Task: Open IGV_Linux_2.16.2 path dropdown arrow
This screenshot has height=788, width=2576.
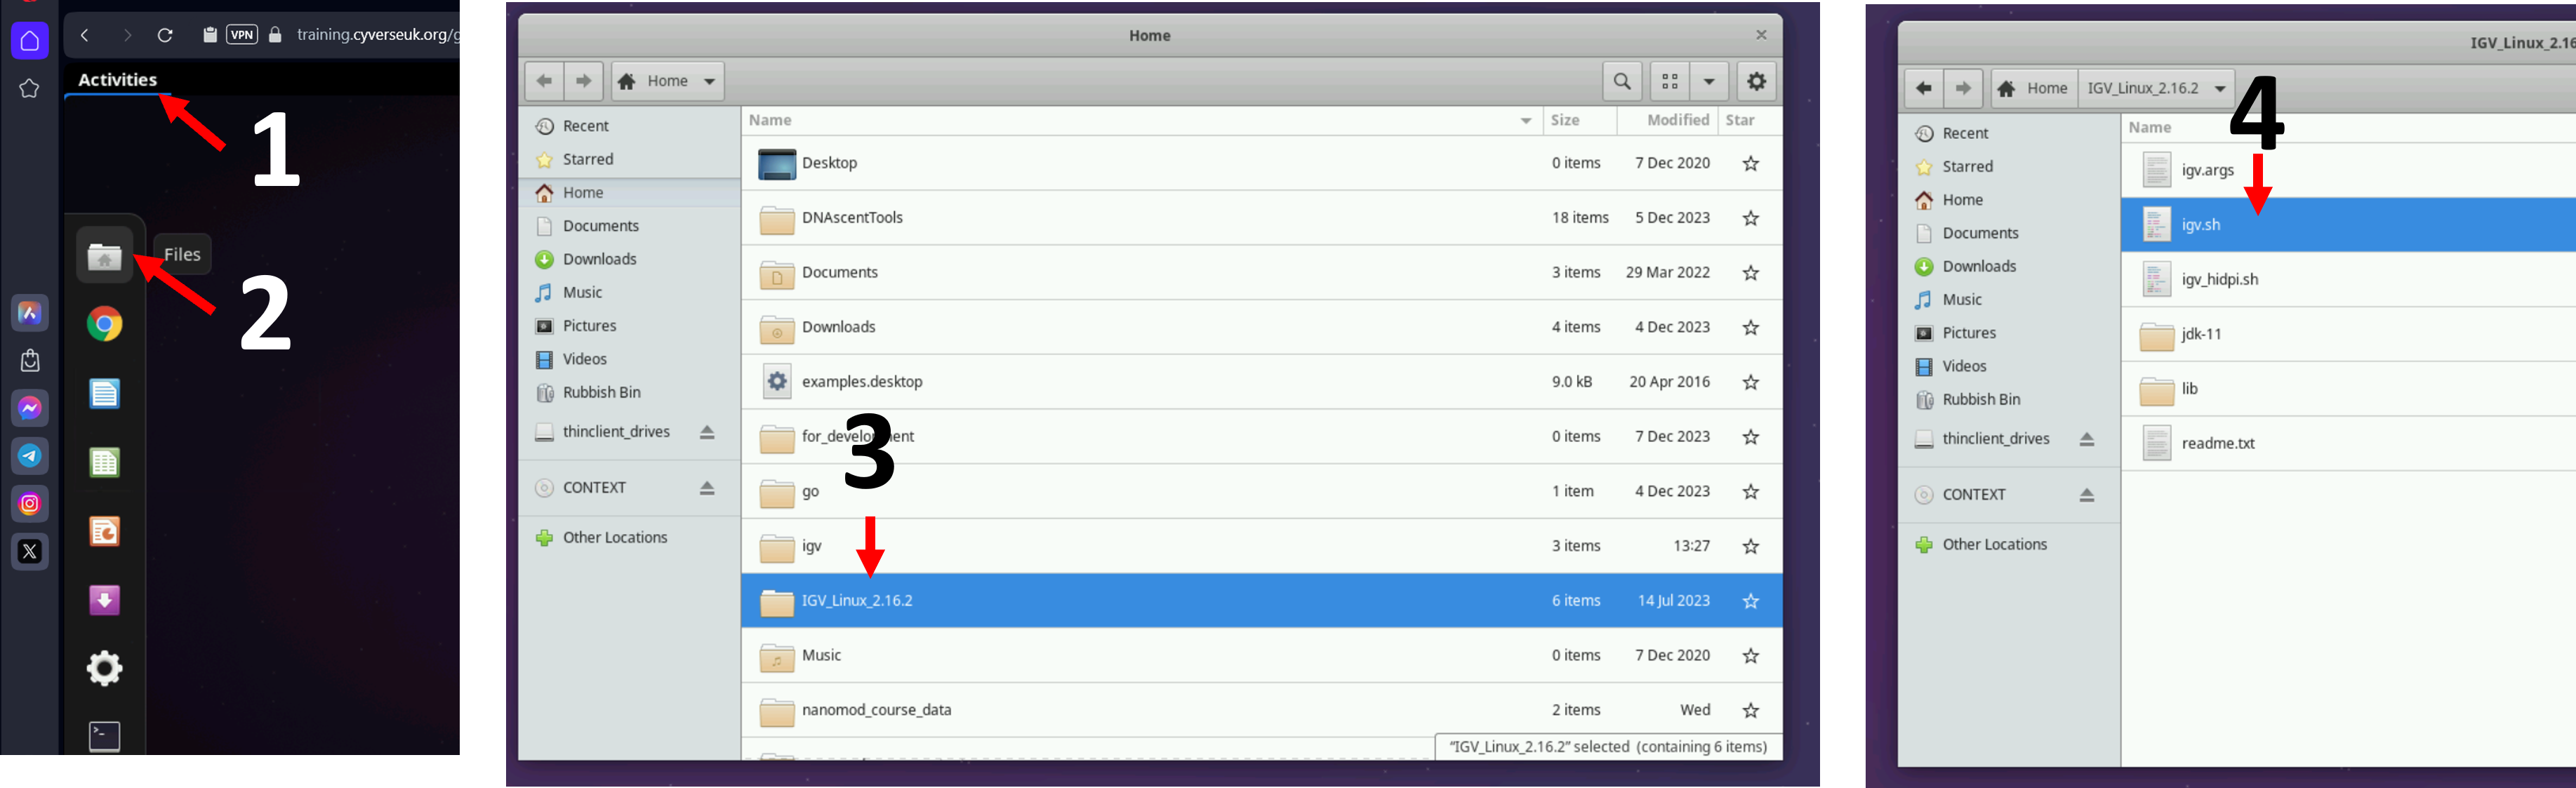Action: click(2220, 89)
